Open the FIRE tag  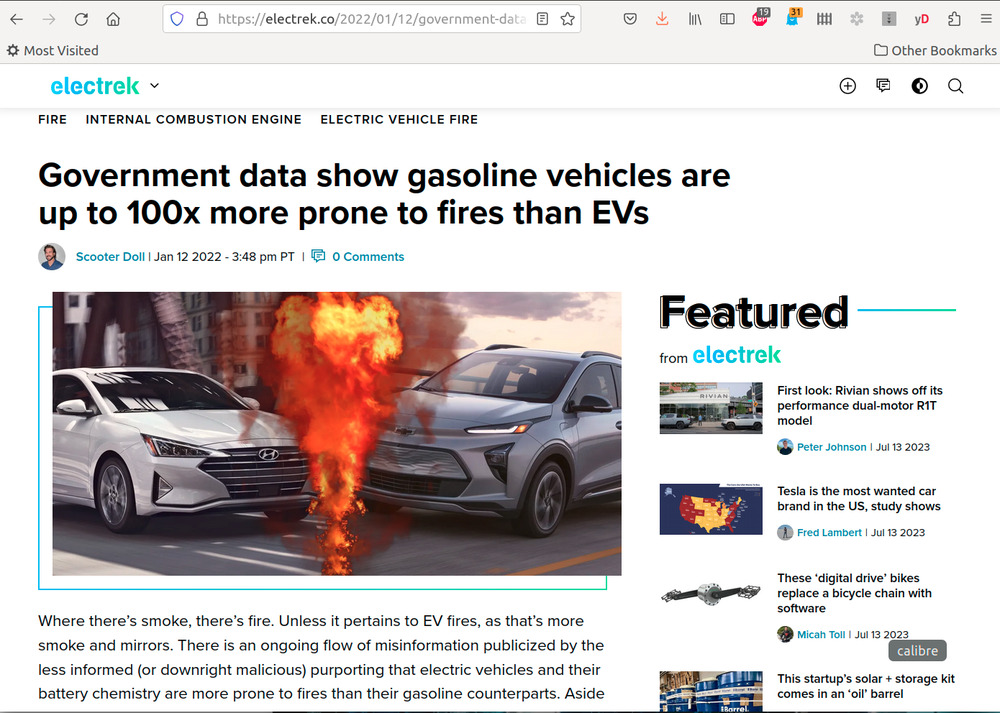point(52,119)
